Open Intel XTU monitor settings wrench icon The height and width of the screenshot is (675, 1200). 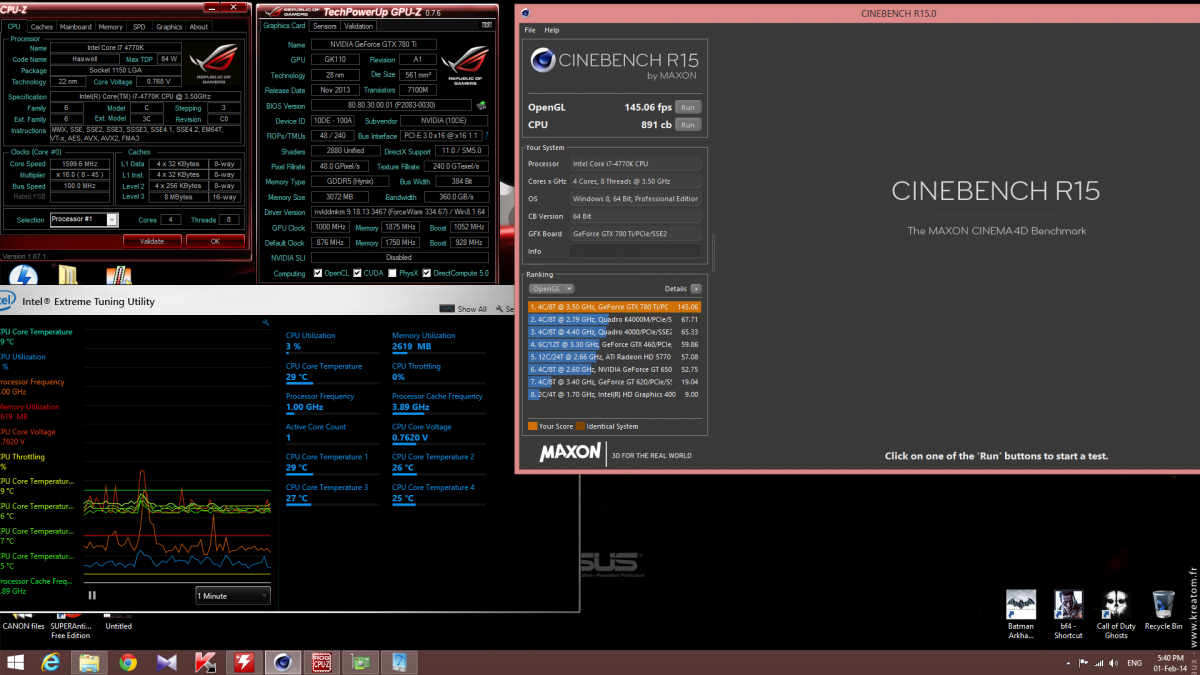pyautogui.click(x=266, y=322)
